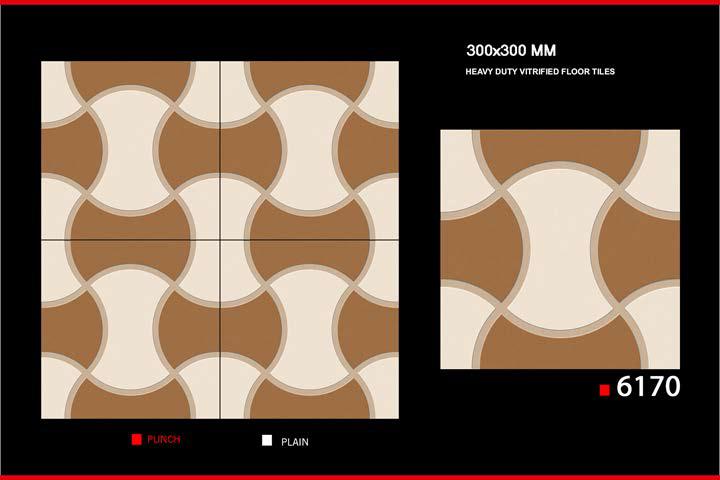
Task: Click the red square beside 6170
Action: (605, 390)
